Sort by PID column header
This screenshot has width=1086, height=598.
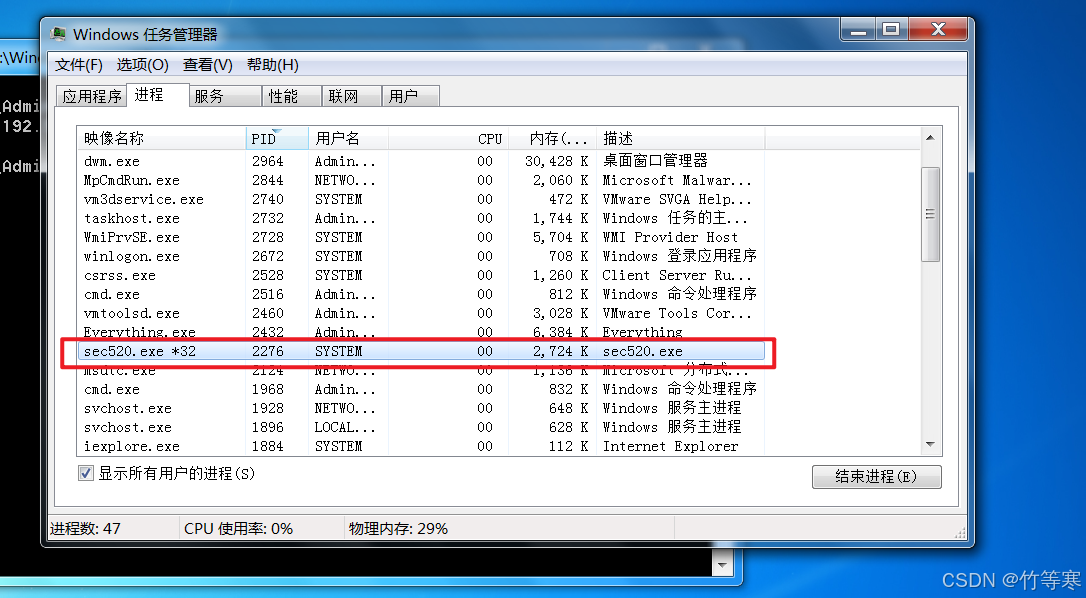click(x=277, y=139)
